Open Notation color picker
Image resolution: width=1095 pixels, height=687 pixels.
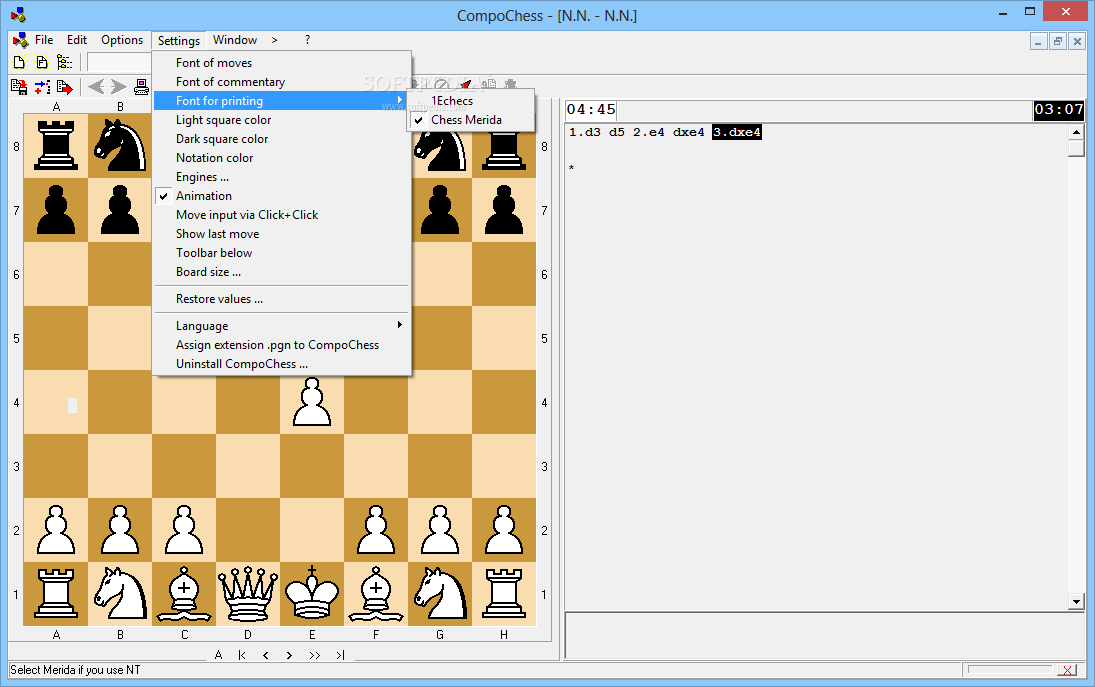click(x=282, y=158)
